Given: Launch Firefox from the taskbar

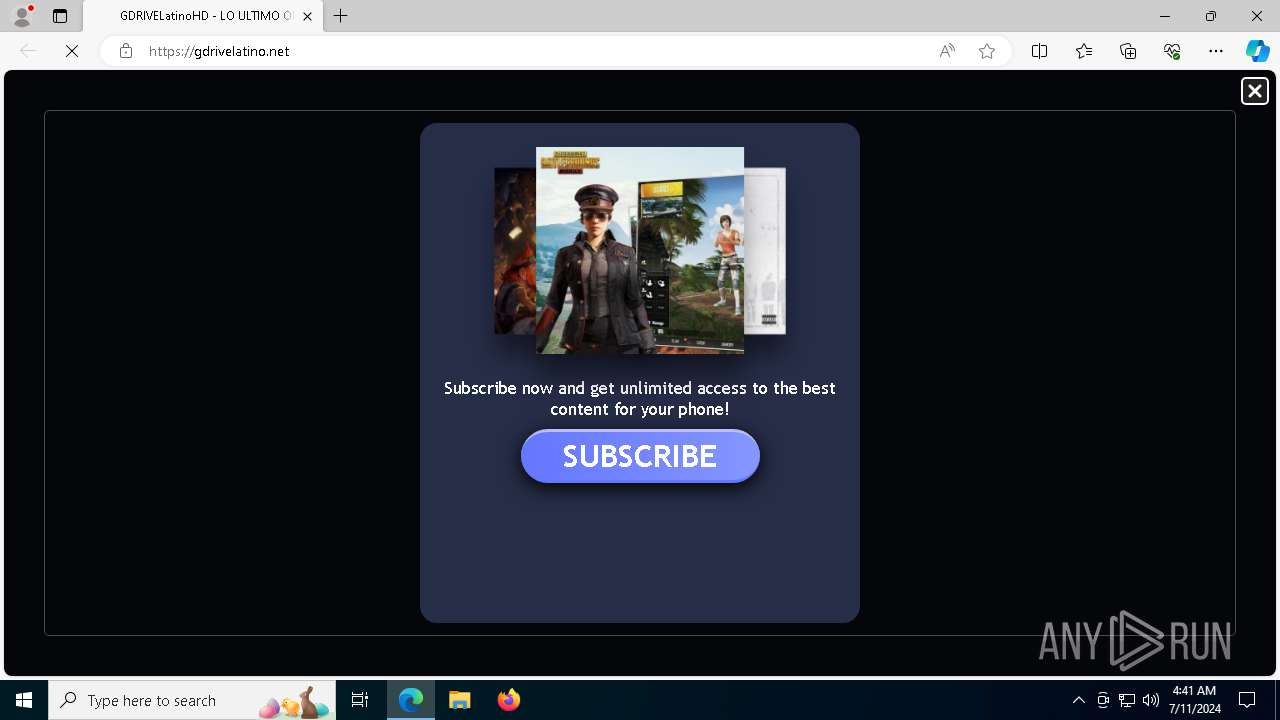Looking at the screenshot, I should click(508, 700).
